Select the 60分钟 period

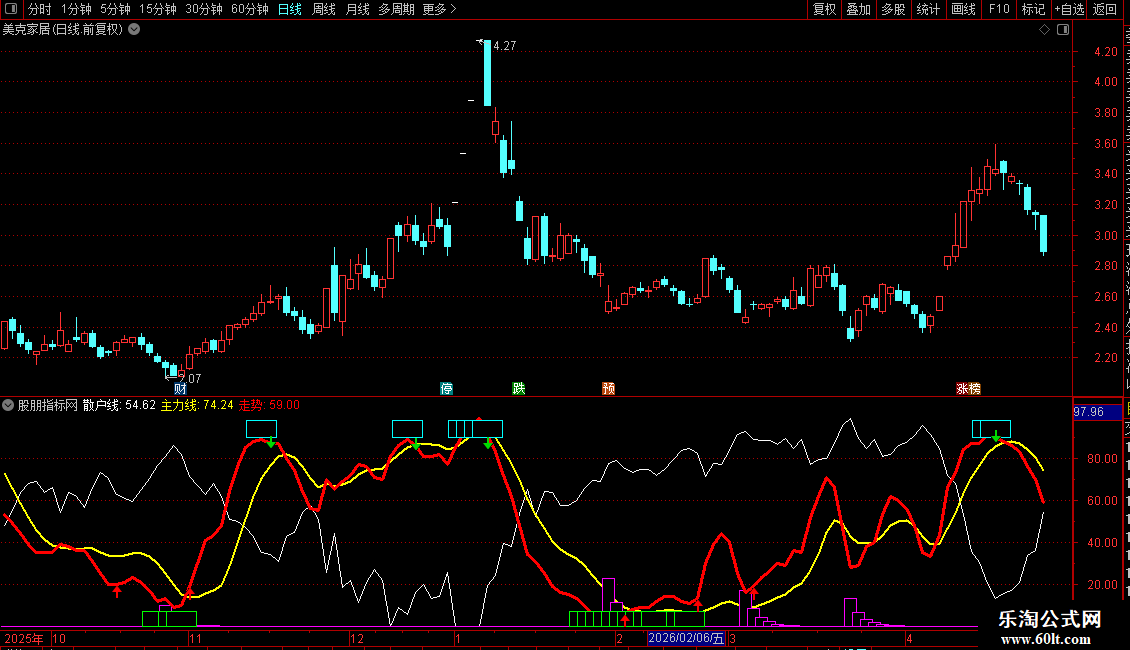(250, 9)
